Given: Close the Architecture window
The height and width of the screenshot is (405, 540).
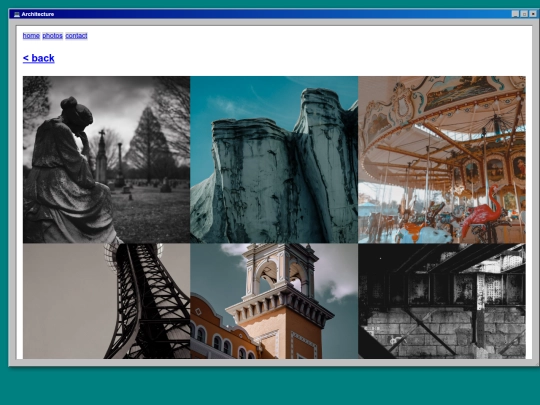Looking at the screenshot, I should click(533, 14).
